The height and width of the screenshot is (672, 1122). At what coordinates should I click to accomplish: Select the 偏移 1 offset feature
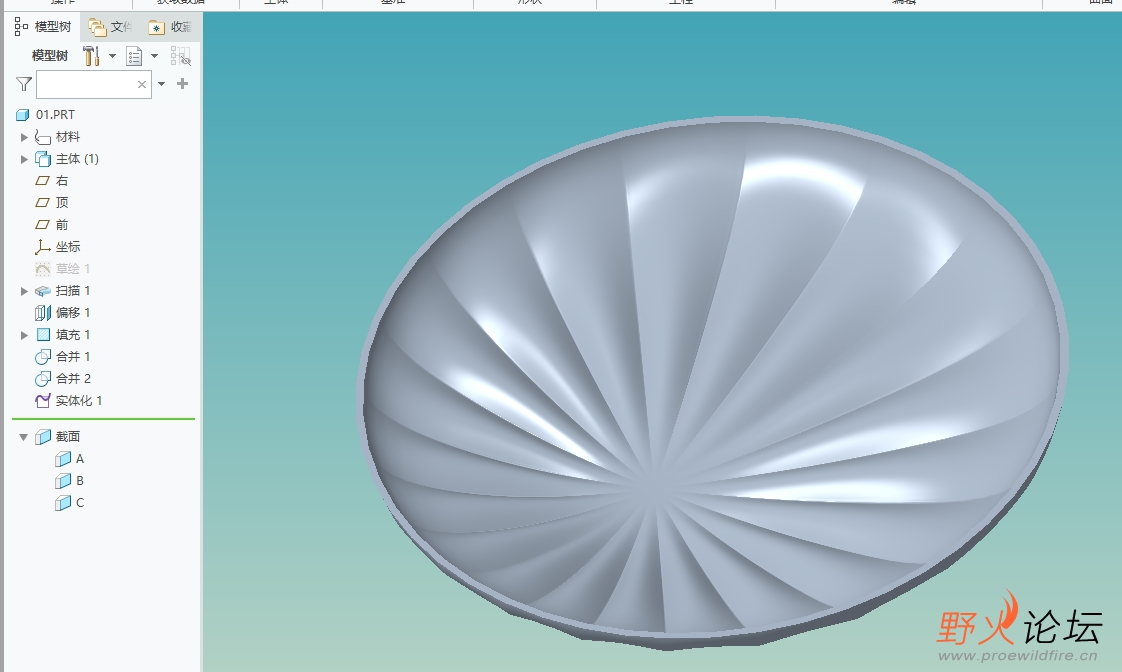[x=73, y=313]
